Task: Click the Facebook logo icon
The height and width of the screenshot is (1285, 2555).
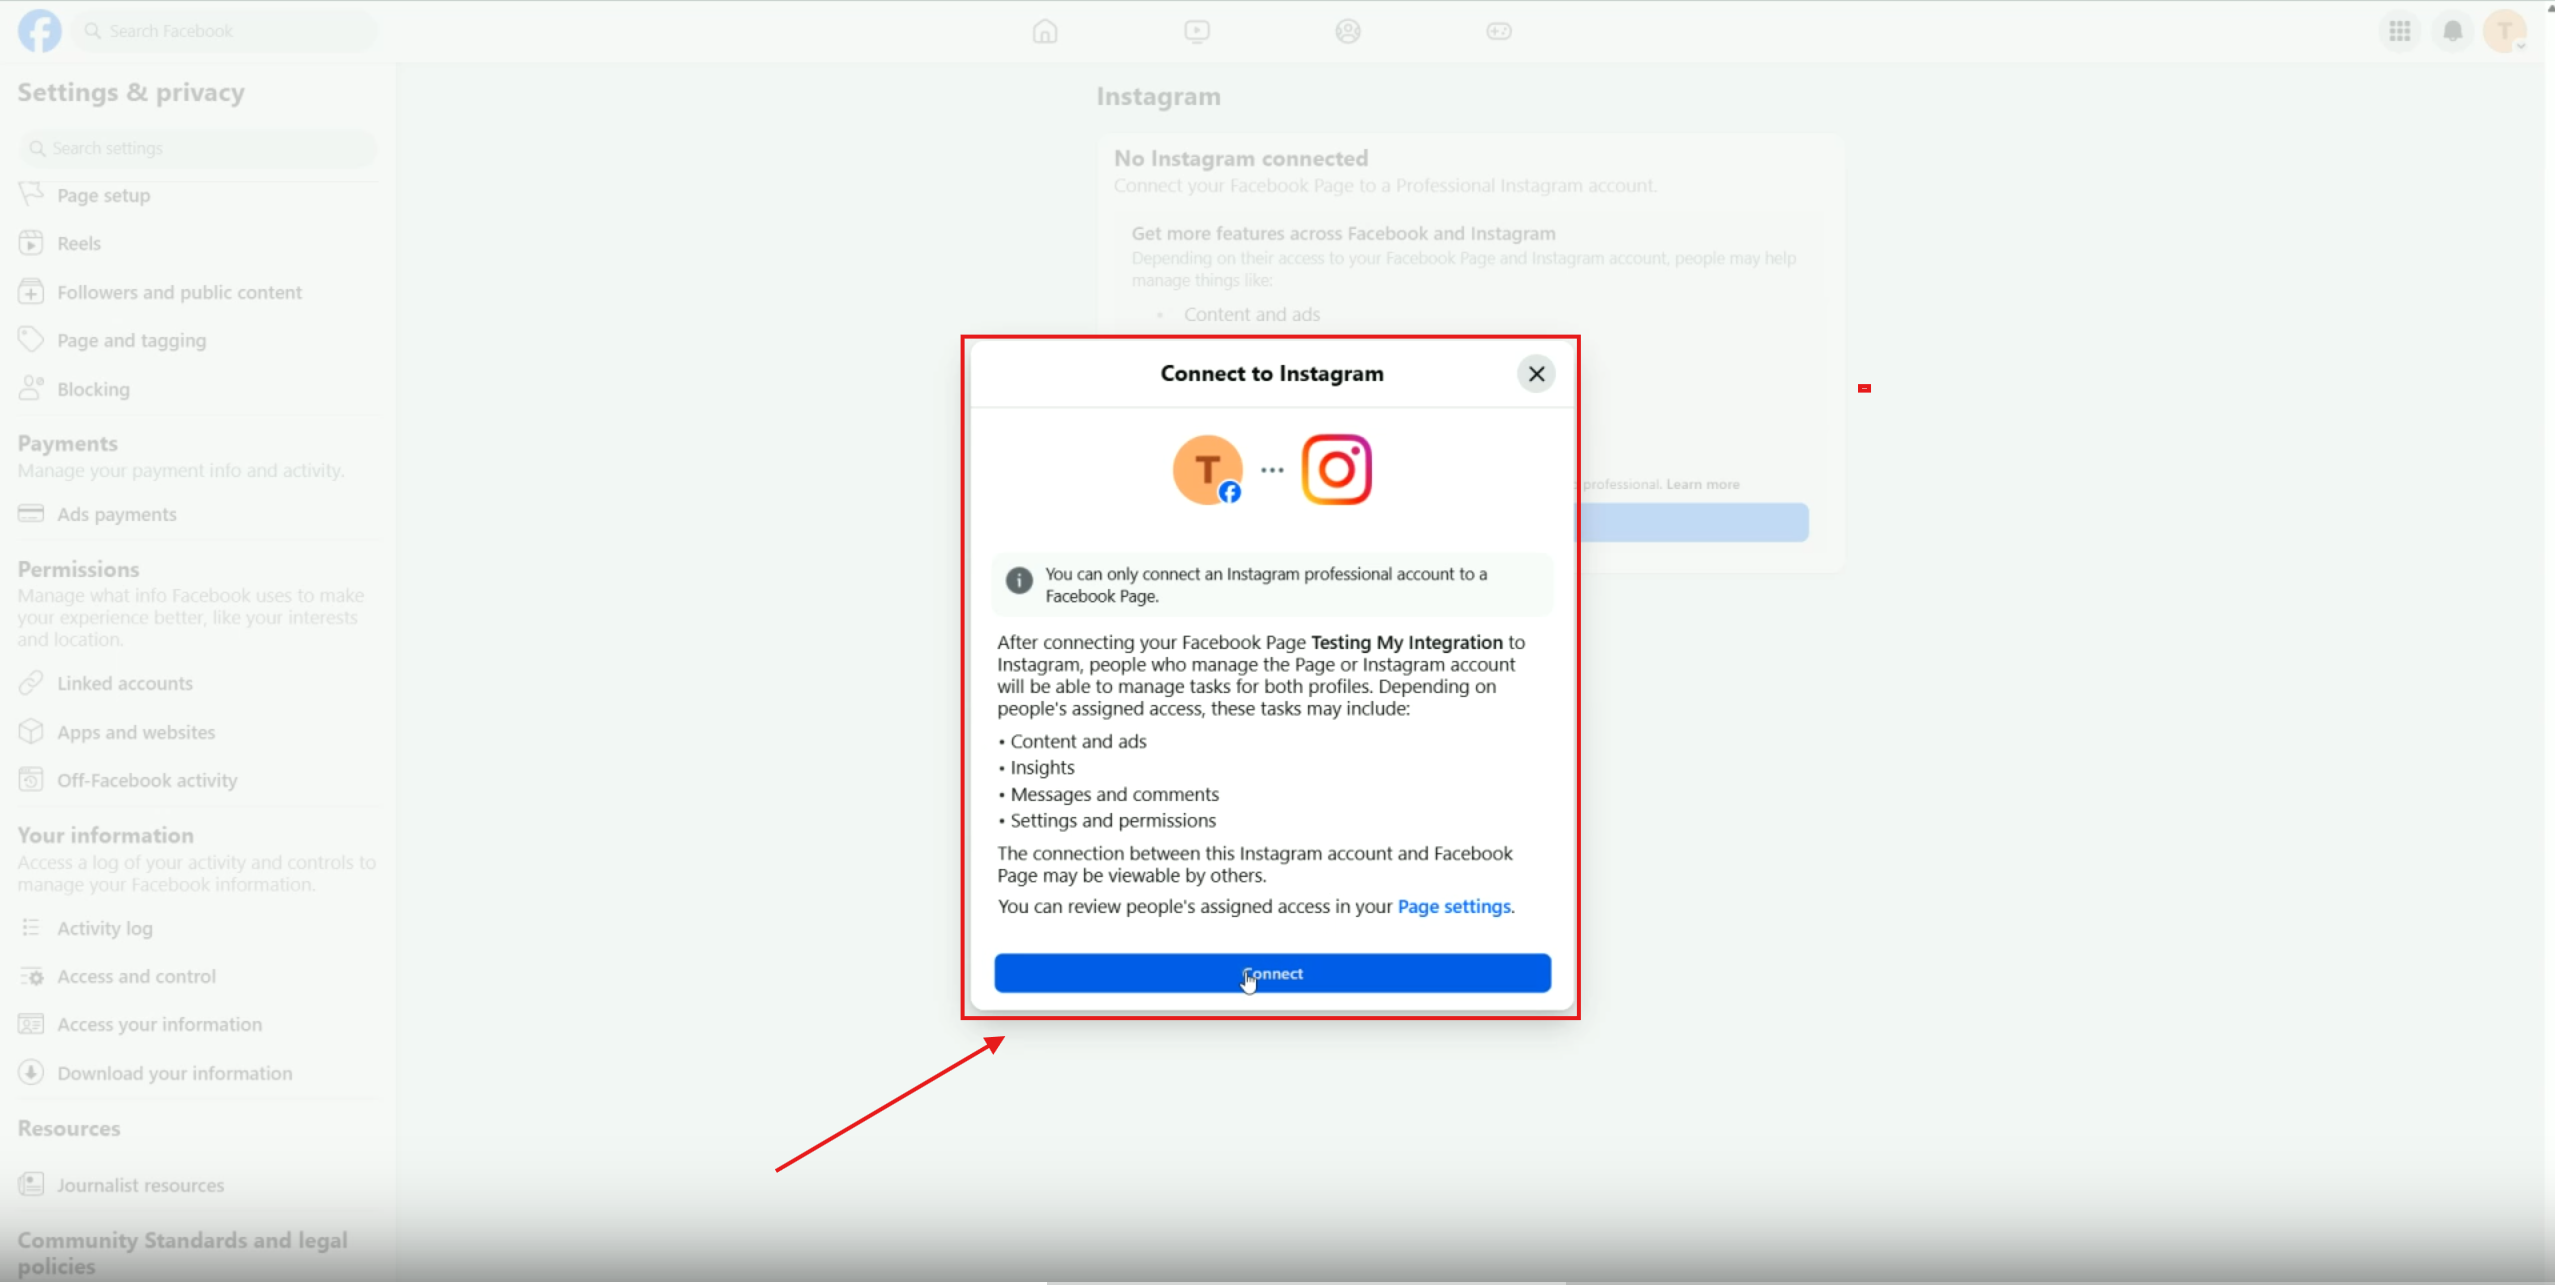Action: pyautogui.click(x=40, y=31)
